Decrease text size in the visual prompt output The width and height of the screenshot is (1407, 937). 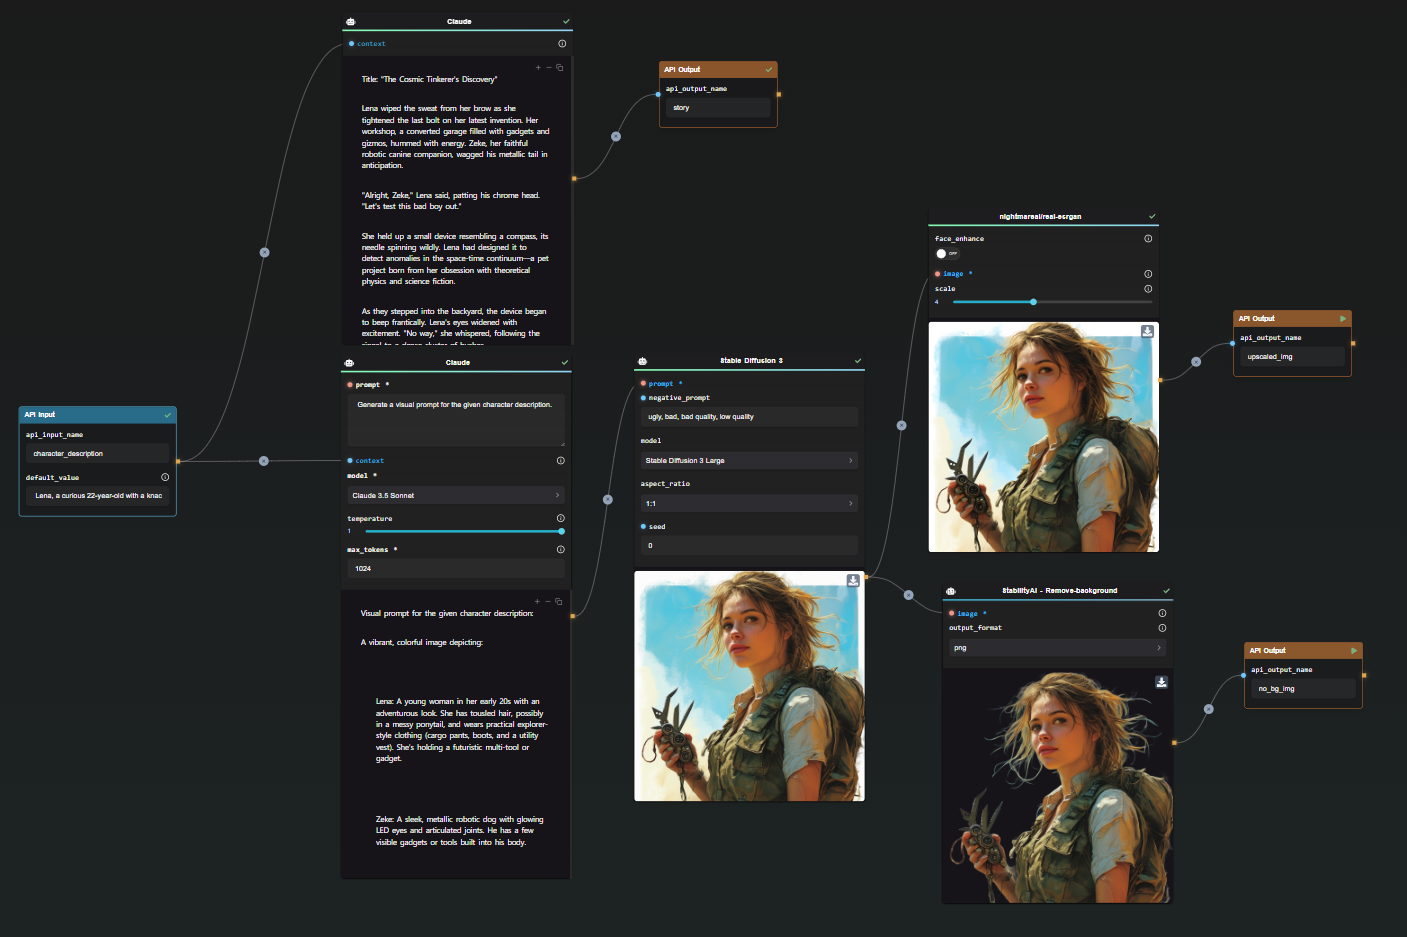[x=548, y=602]
